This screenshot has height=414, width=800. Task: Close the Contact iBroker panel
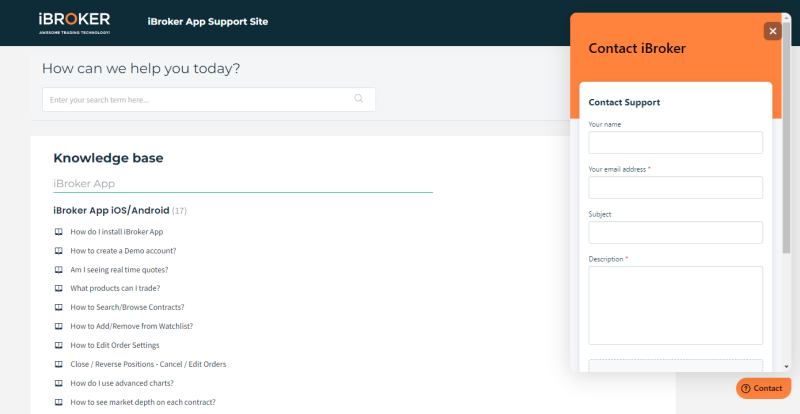coord(772,31)
